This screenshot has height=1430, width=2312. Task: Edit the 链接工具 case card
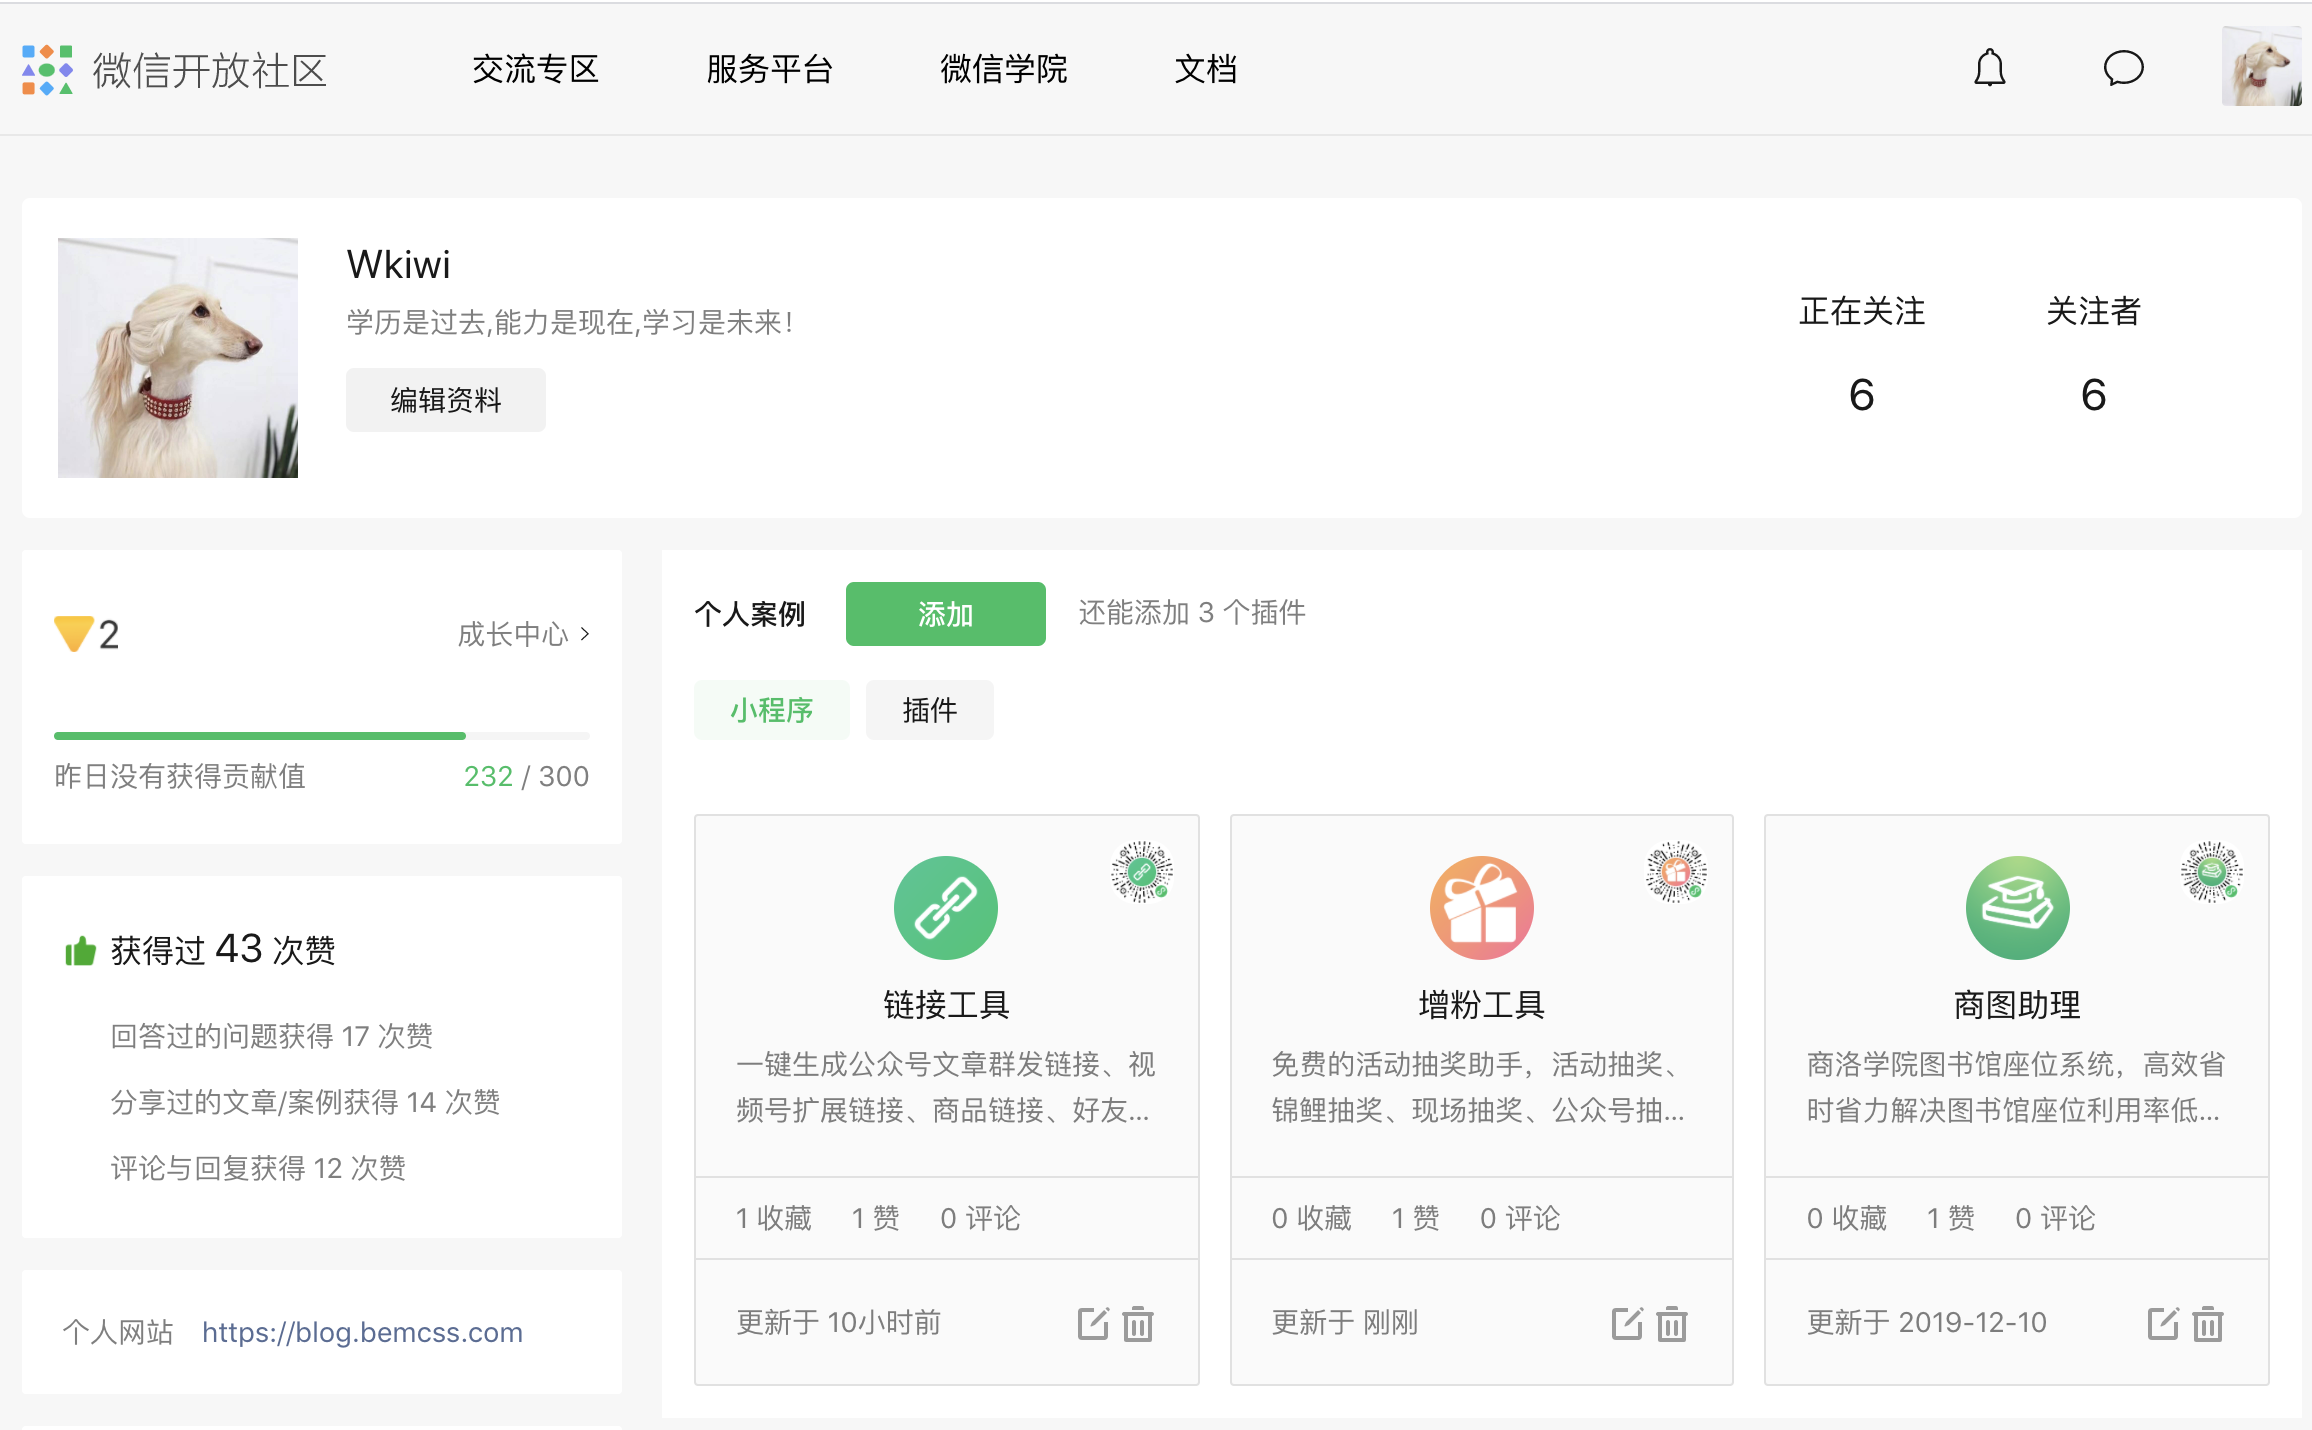(x=1092, y=1323)
